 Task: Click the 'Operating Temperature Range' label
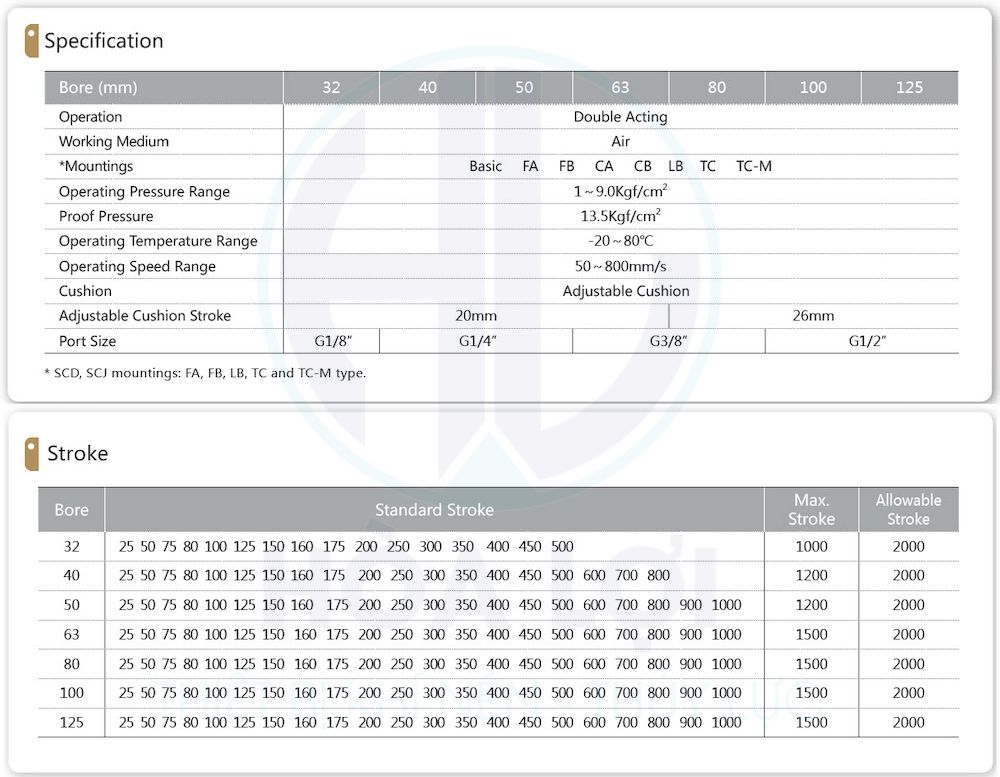[158, 241]
